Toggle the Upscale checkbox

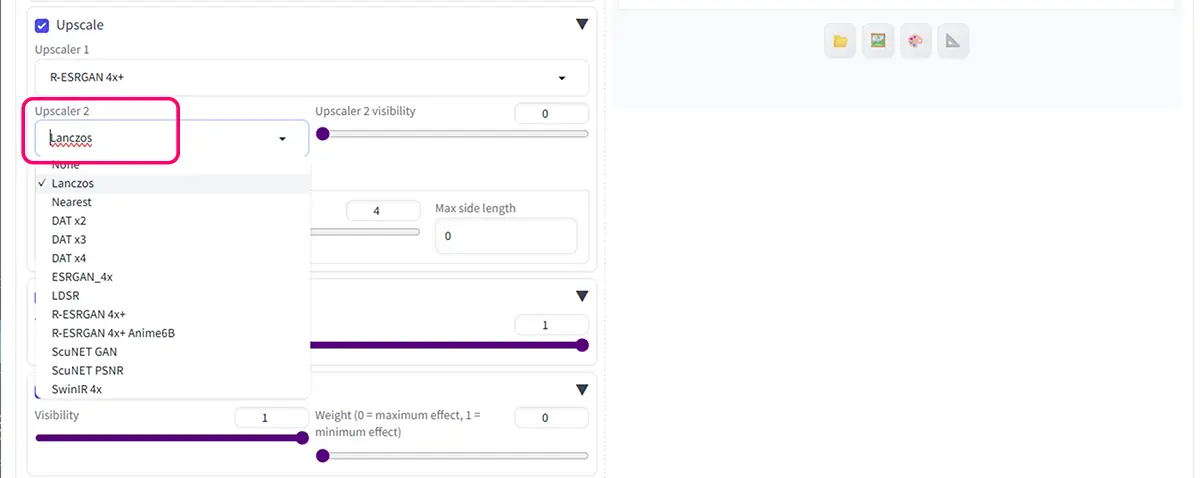(x=42, y=25)
